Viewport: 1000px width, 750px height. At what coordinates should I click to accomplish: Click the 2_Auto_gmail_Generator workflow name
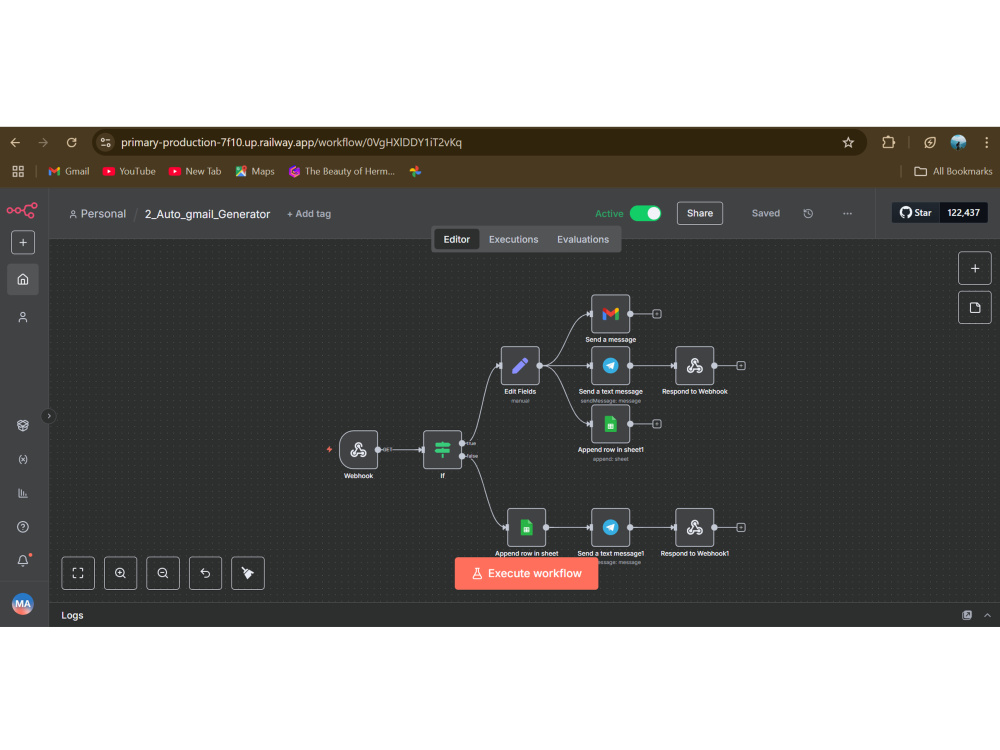click(207, 214)
